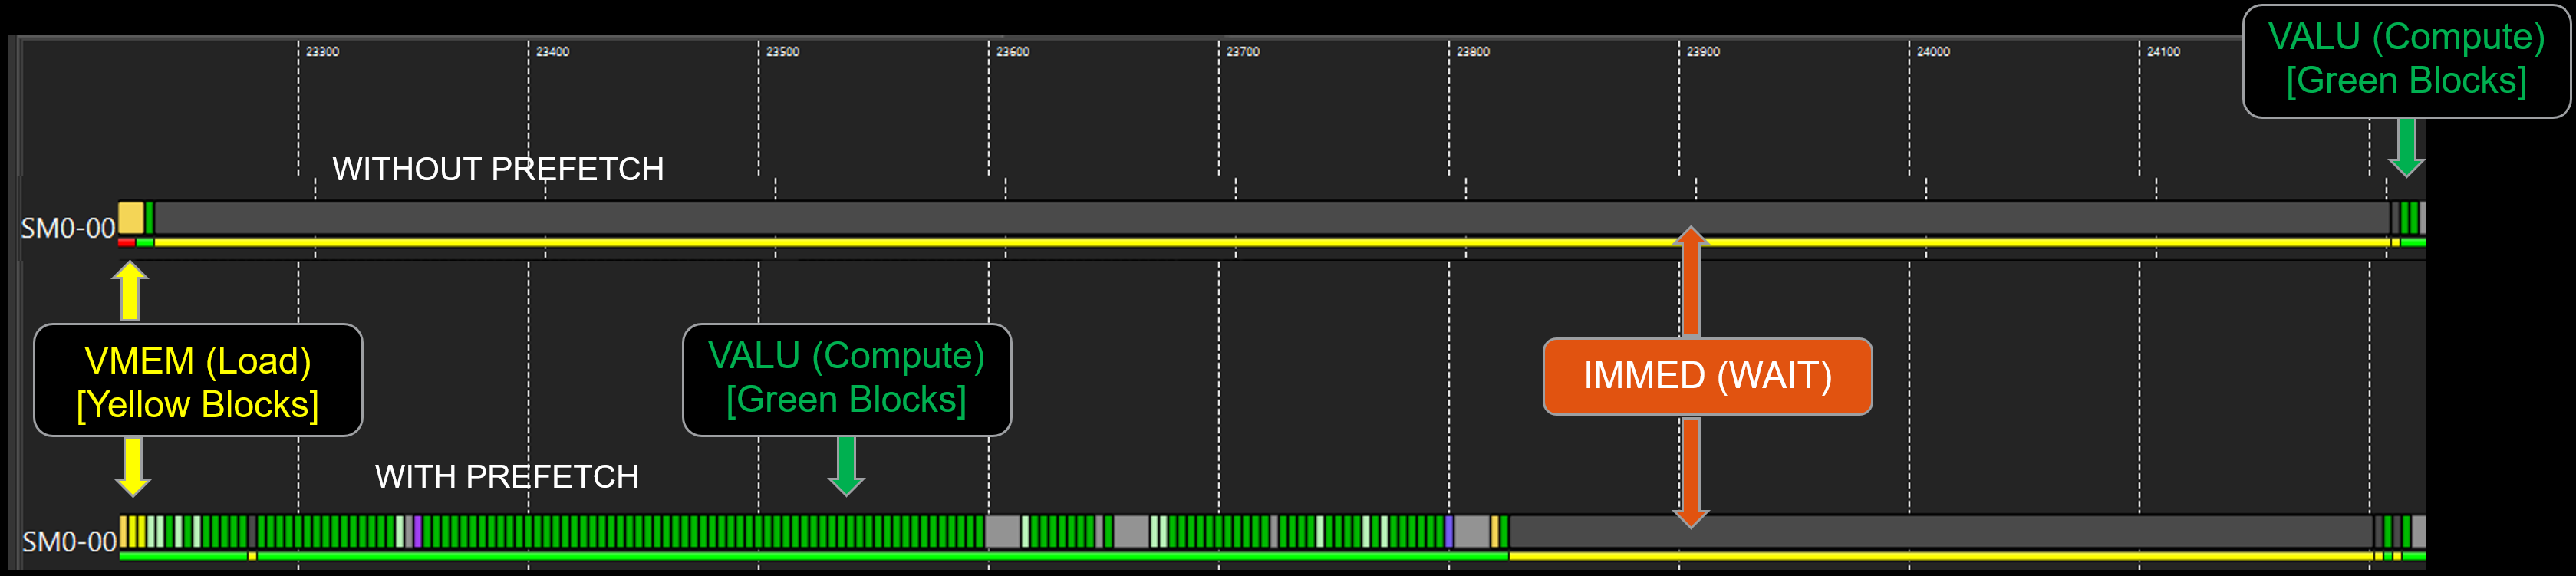Click the 23600 cycle marker on the ruler
The height and width of the screenshot is (576, 2576).
(x=1012, y=51)
